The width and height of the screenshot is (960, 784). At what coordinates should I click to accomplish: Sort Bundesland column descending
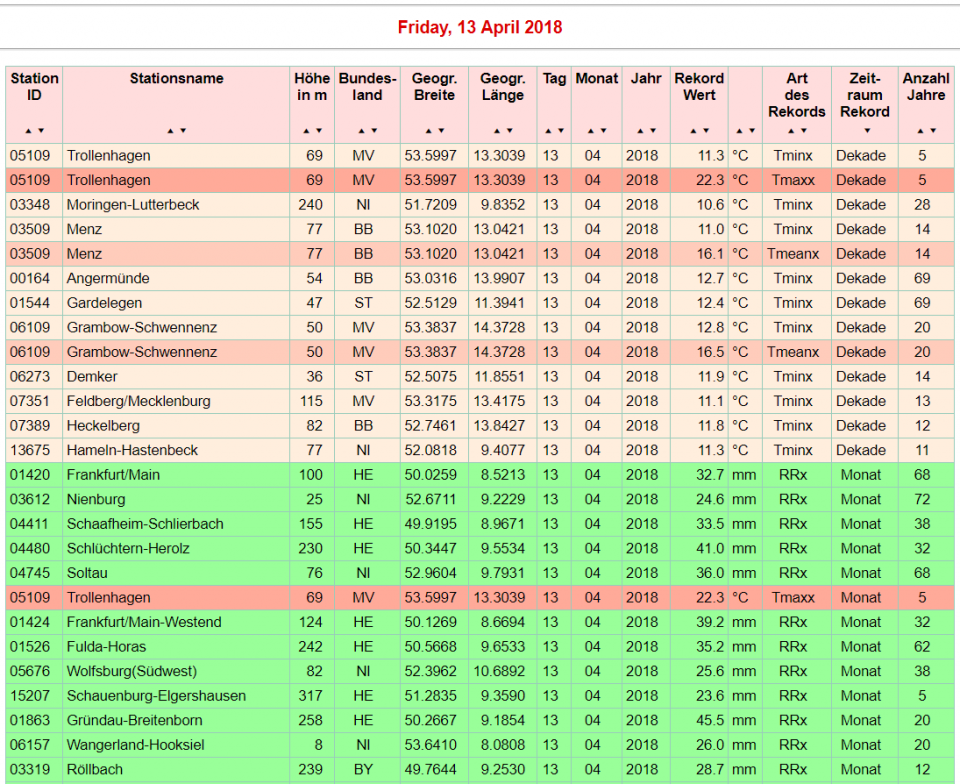click(374, 131)
